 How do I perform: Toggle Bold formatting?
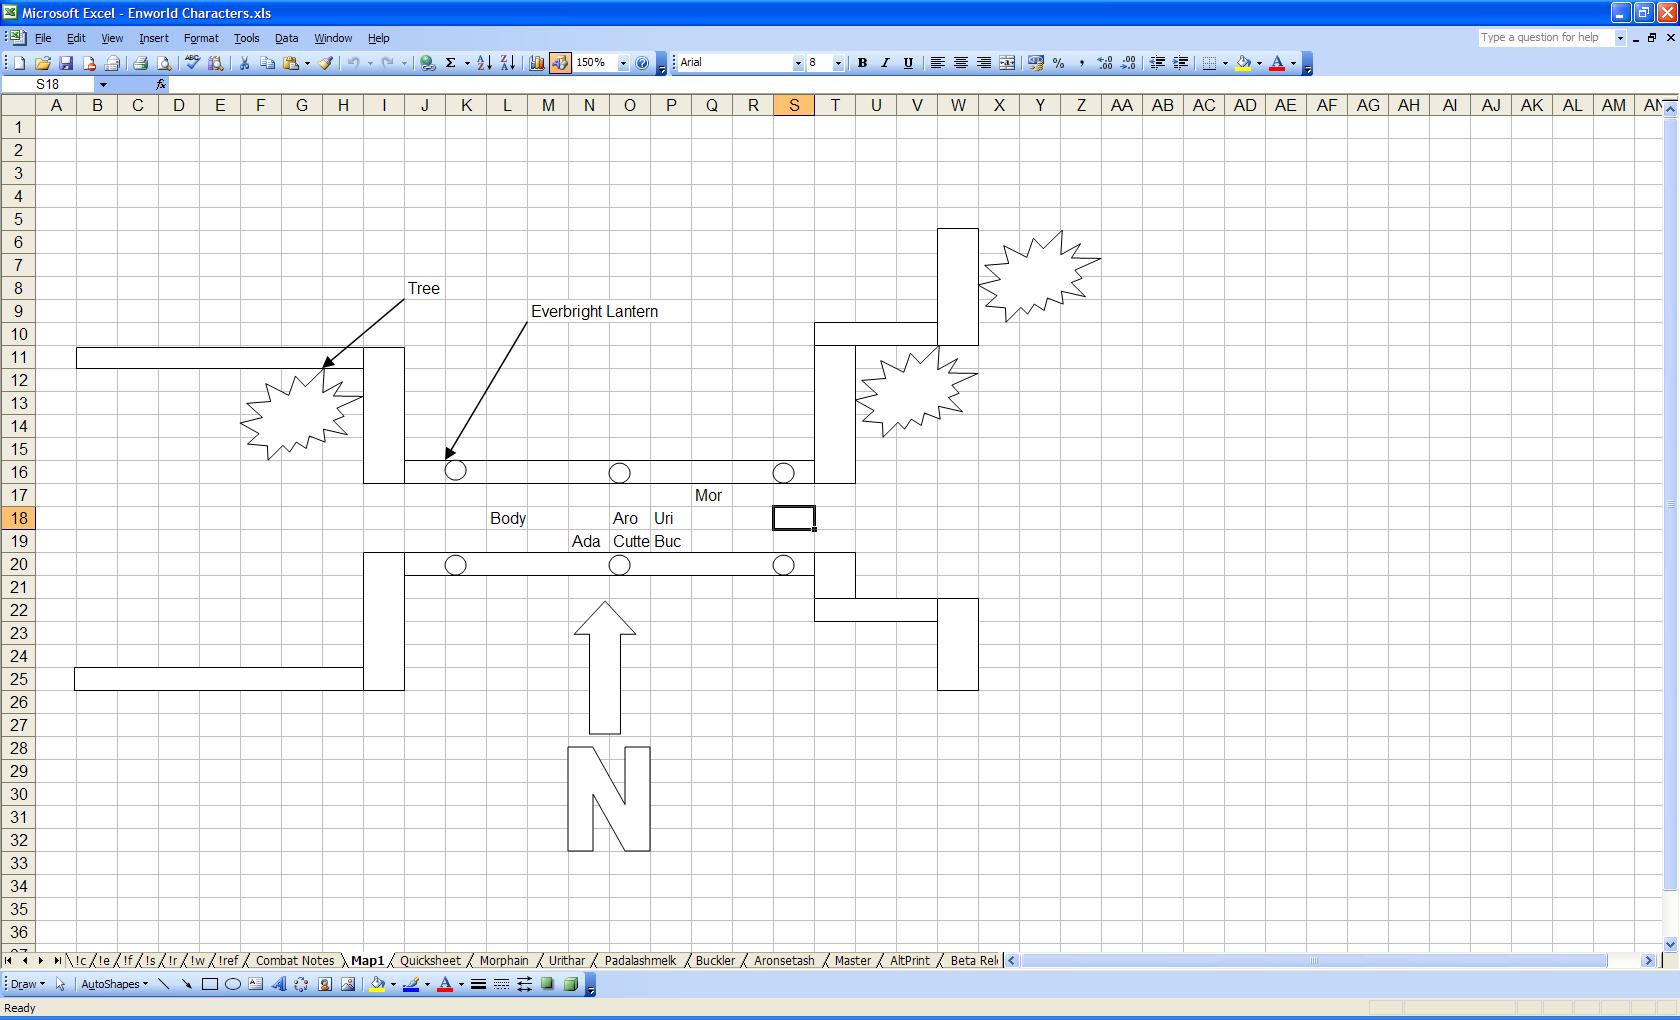862,63
